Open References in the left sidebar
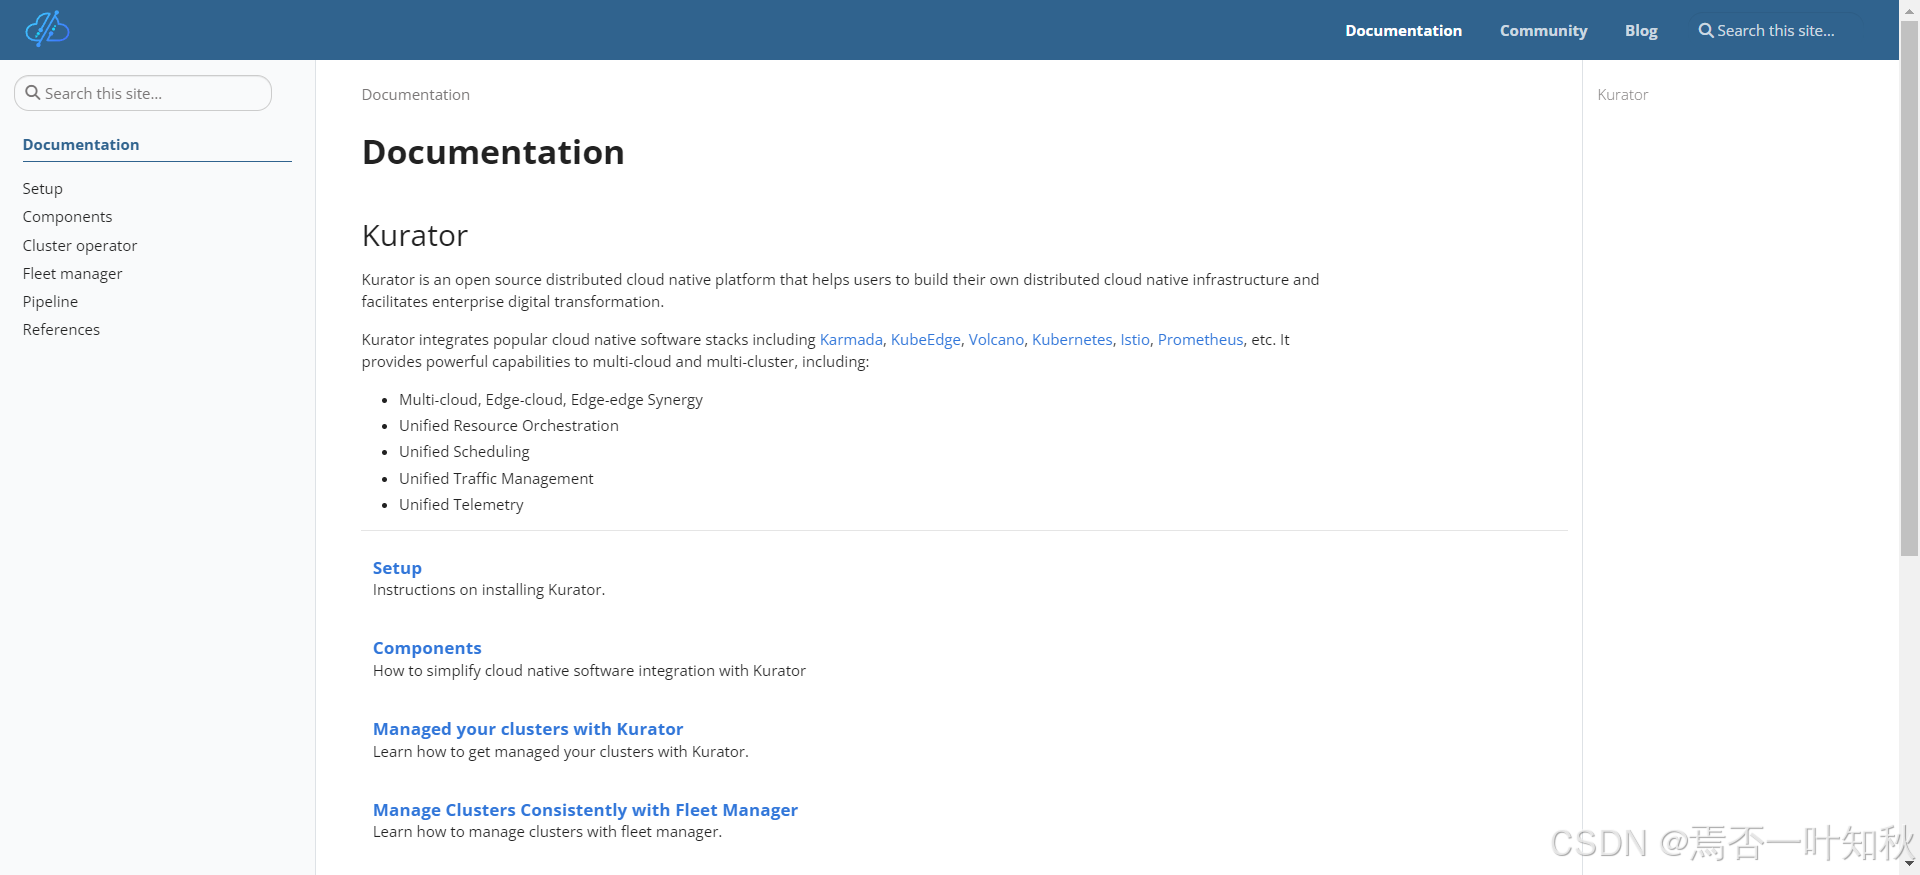 (x=61, y=330)
